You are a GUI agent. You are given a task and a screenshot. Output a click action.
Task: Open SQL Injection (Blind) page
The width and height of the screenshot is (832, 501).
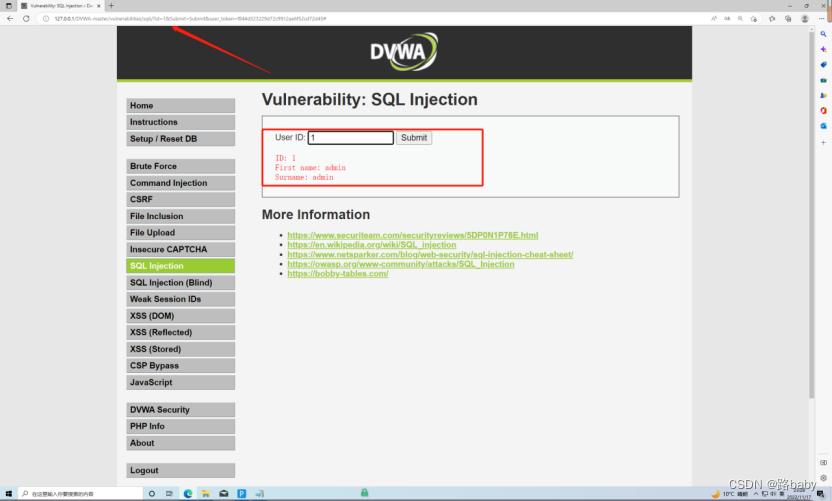(180, 282)
